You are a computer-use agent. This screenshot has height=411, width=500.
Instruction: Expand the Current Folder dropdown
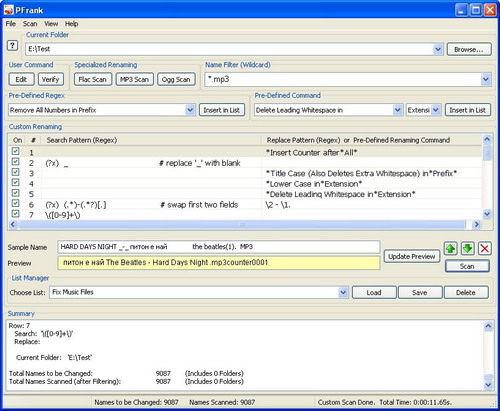pyautogui.click(x=438, y=49)
